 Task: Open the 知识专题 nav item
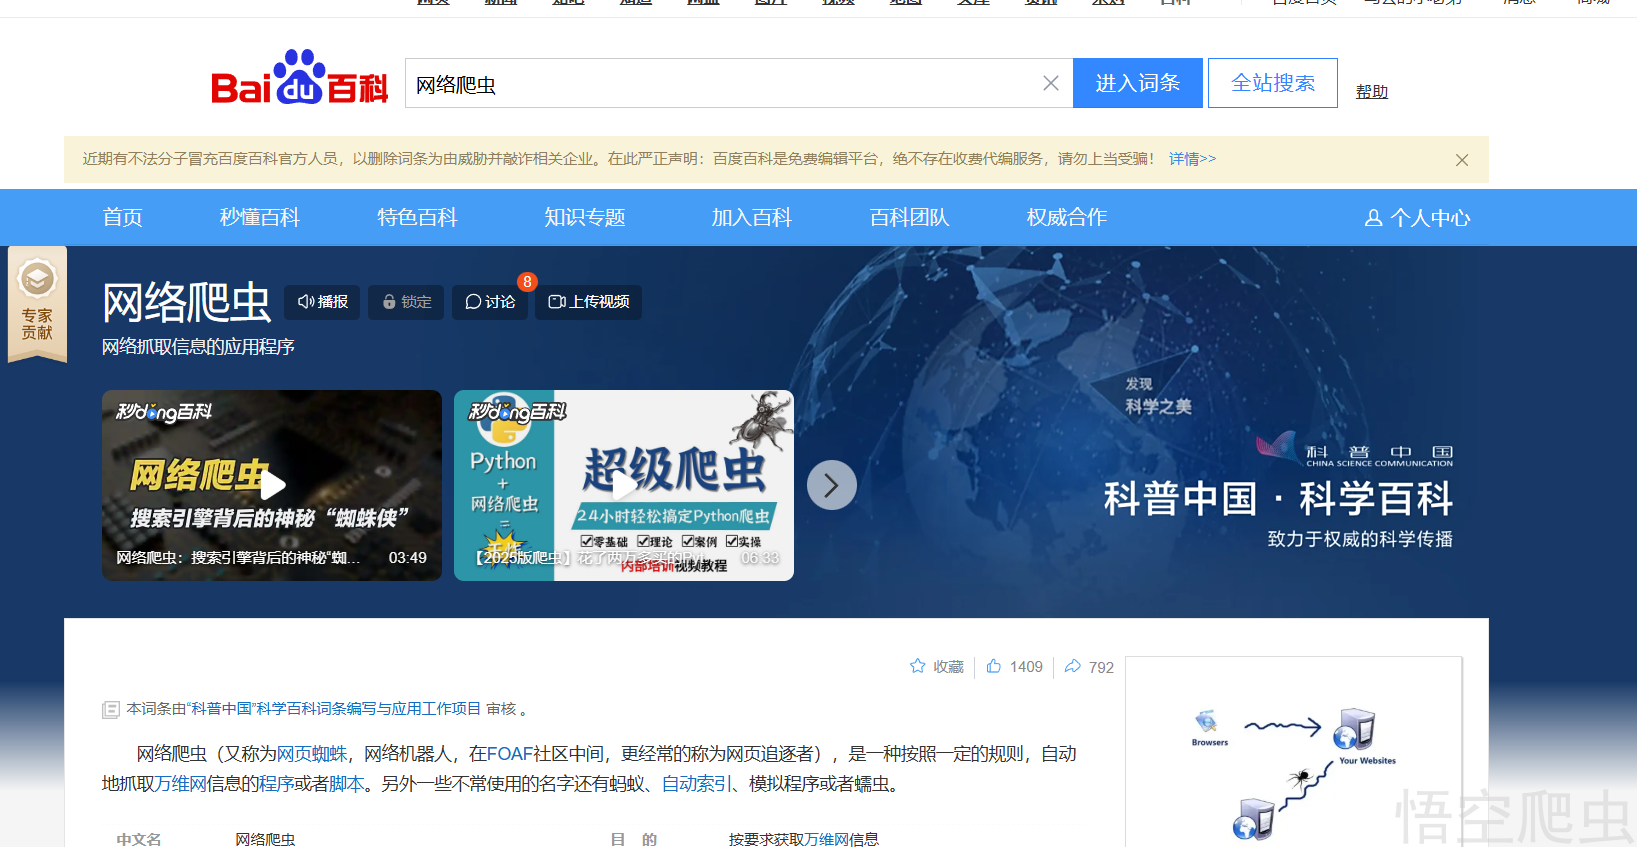pyautogui.click(x=585, y=217)
